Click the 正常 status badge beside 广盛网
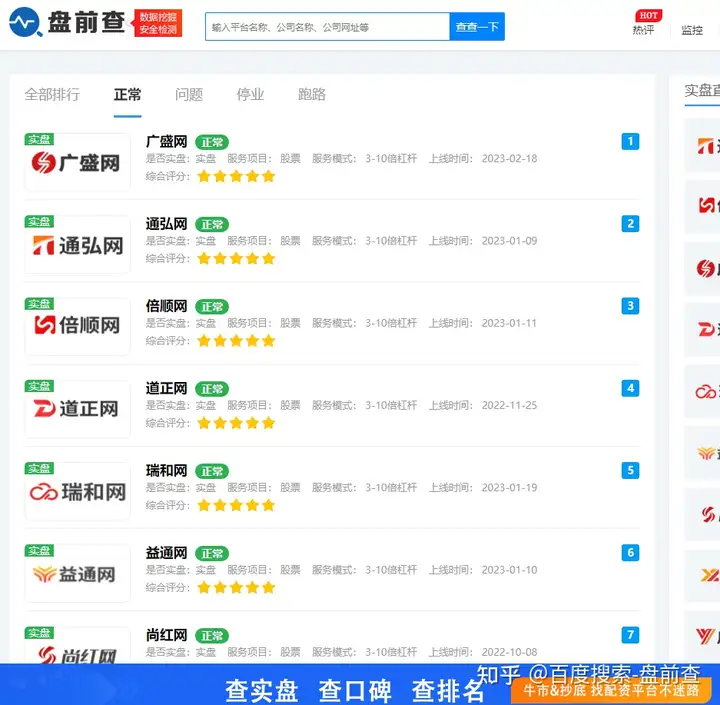The height and width of the screenshot is (705, 720). [212, 142]
